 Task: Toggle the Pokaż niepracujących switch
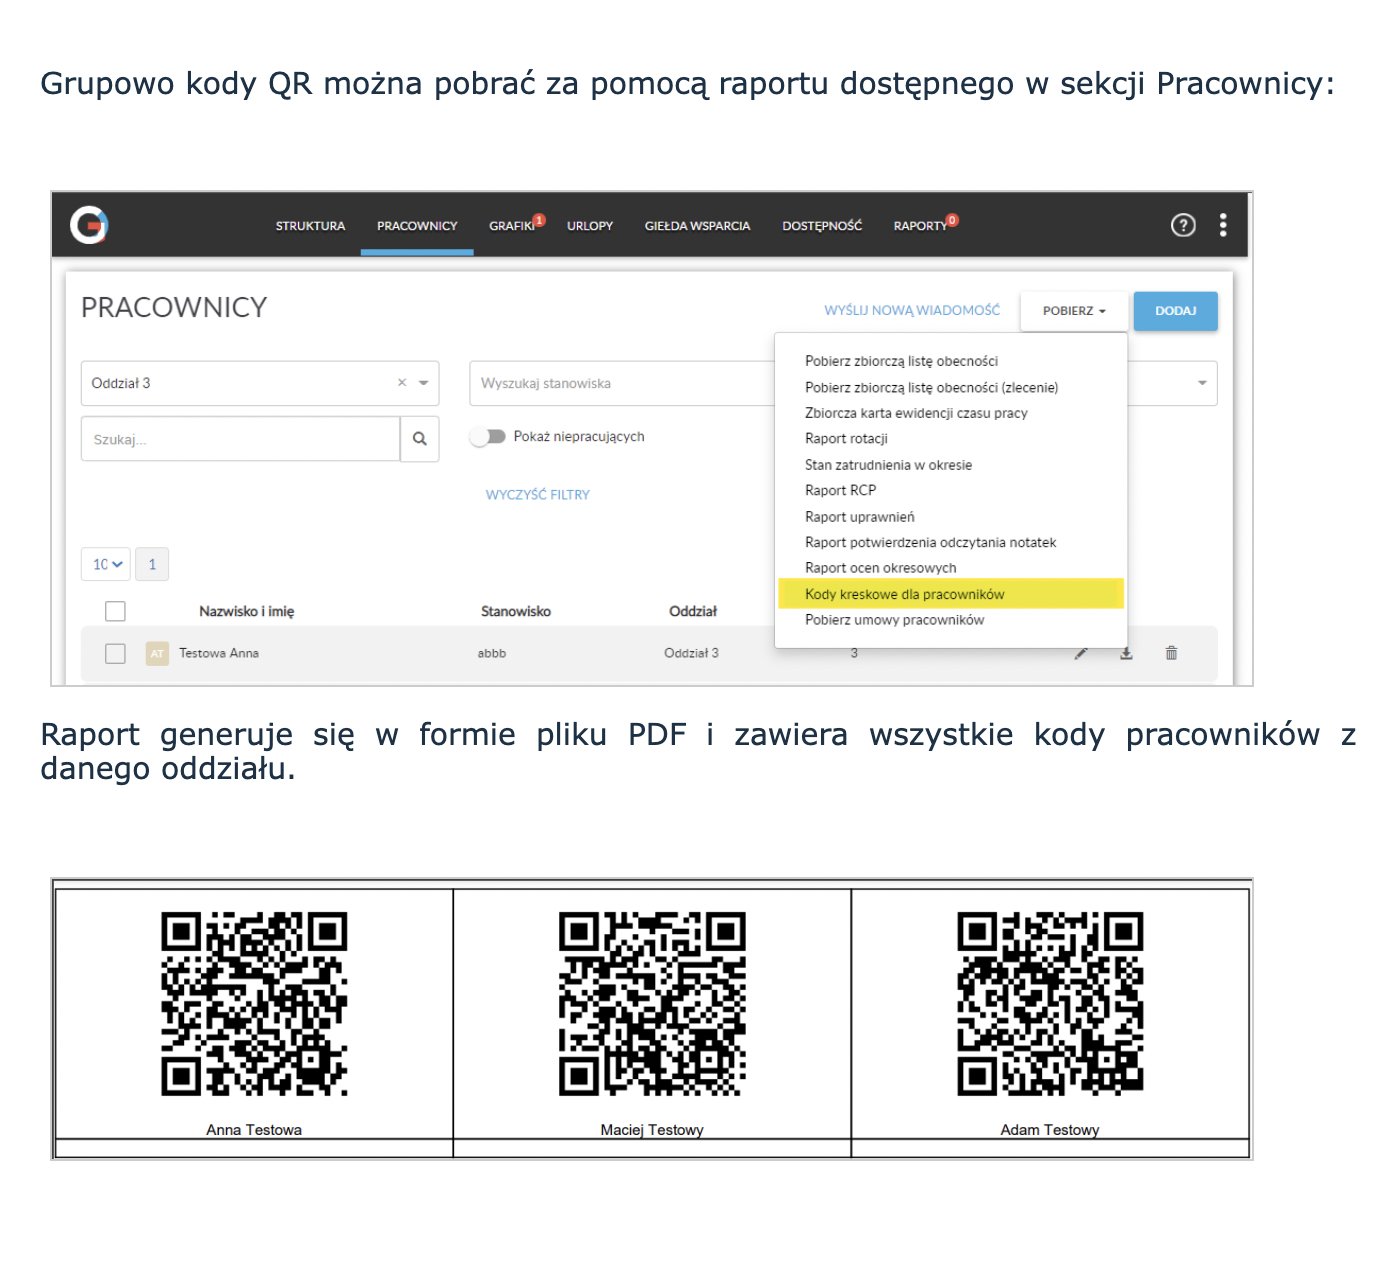[488, 437]
